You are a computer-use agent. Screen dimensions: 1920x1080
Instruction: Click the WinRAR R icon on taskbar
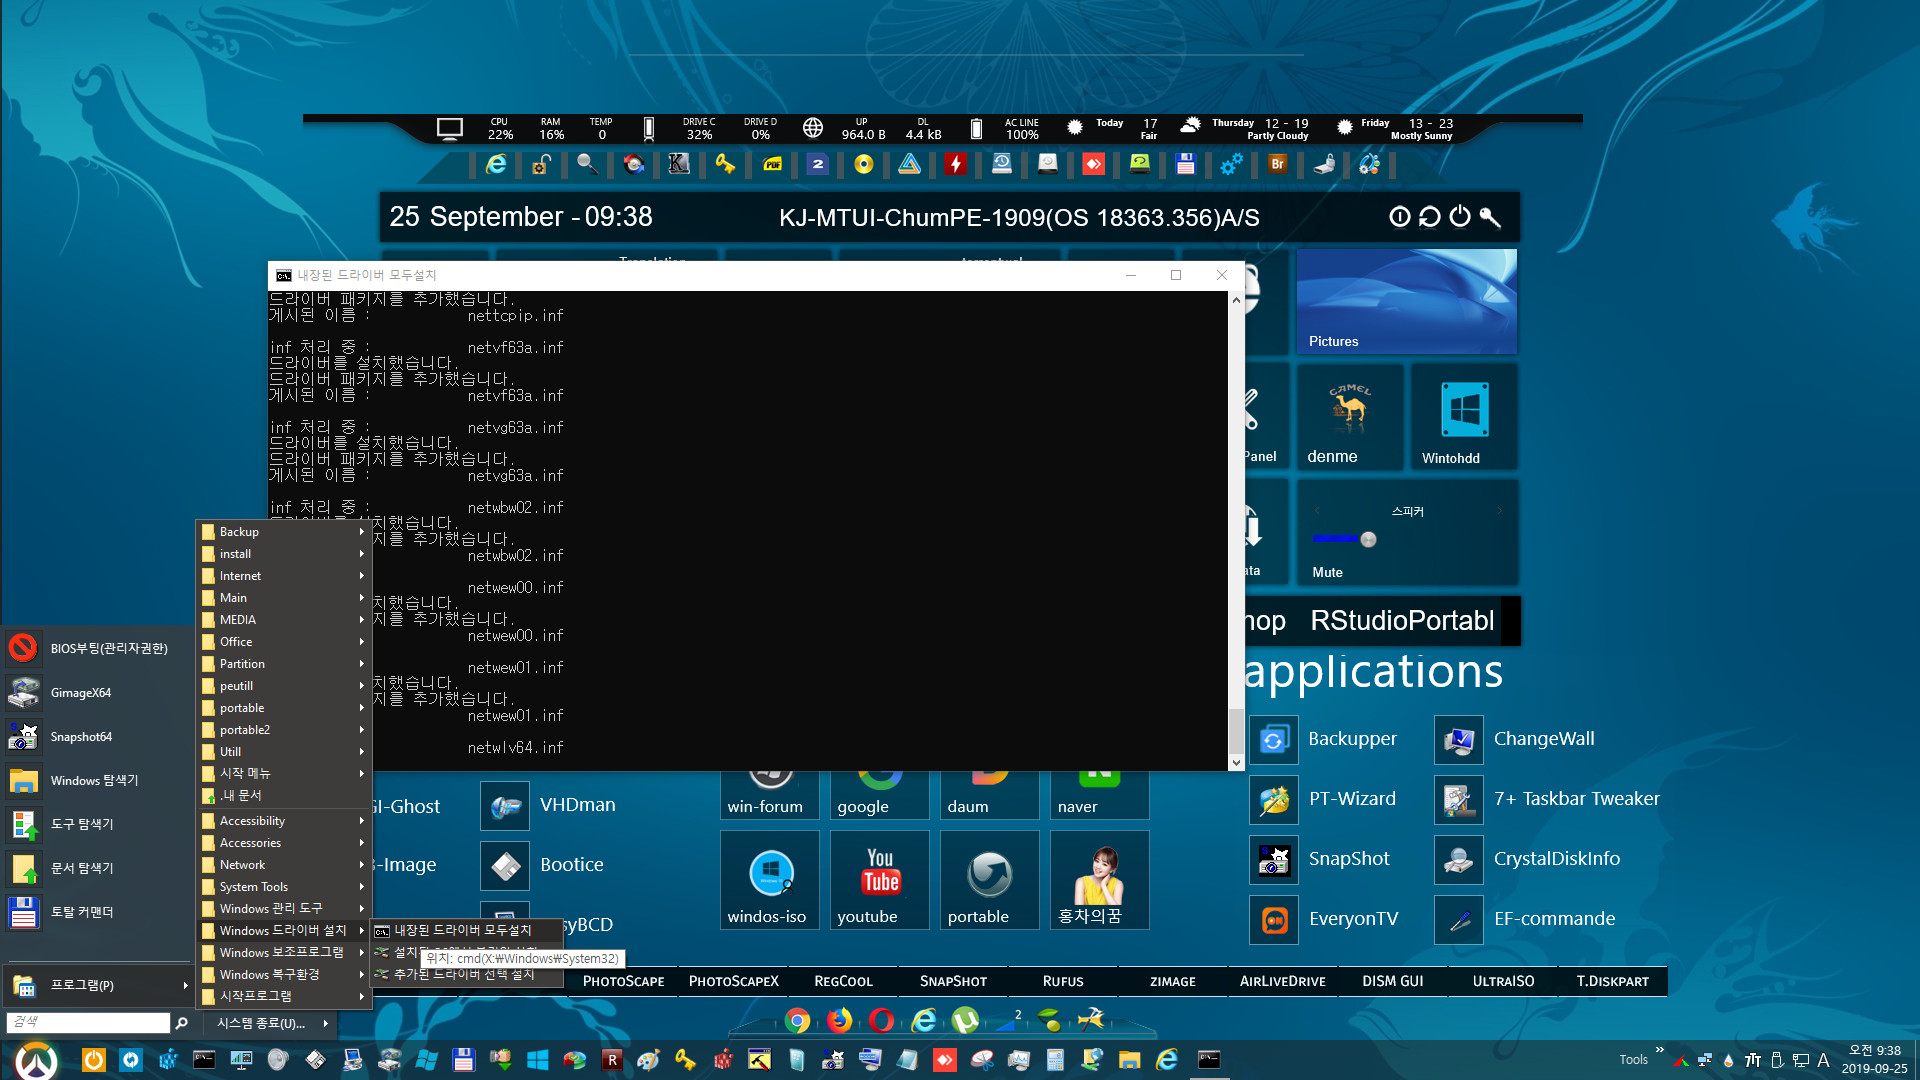(x=611, y=1060)
